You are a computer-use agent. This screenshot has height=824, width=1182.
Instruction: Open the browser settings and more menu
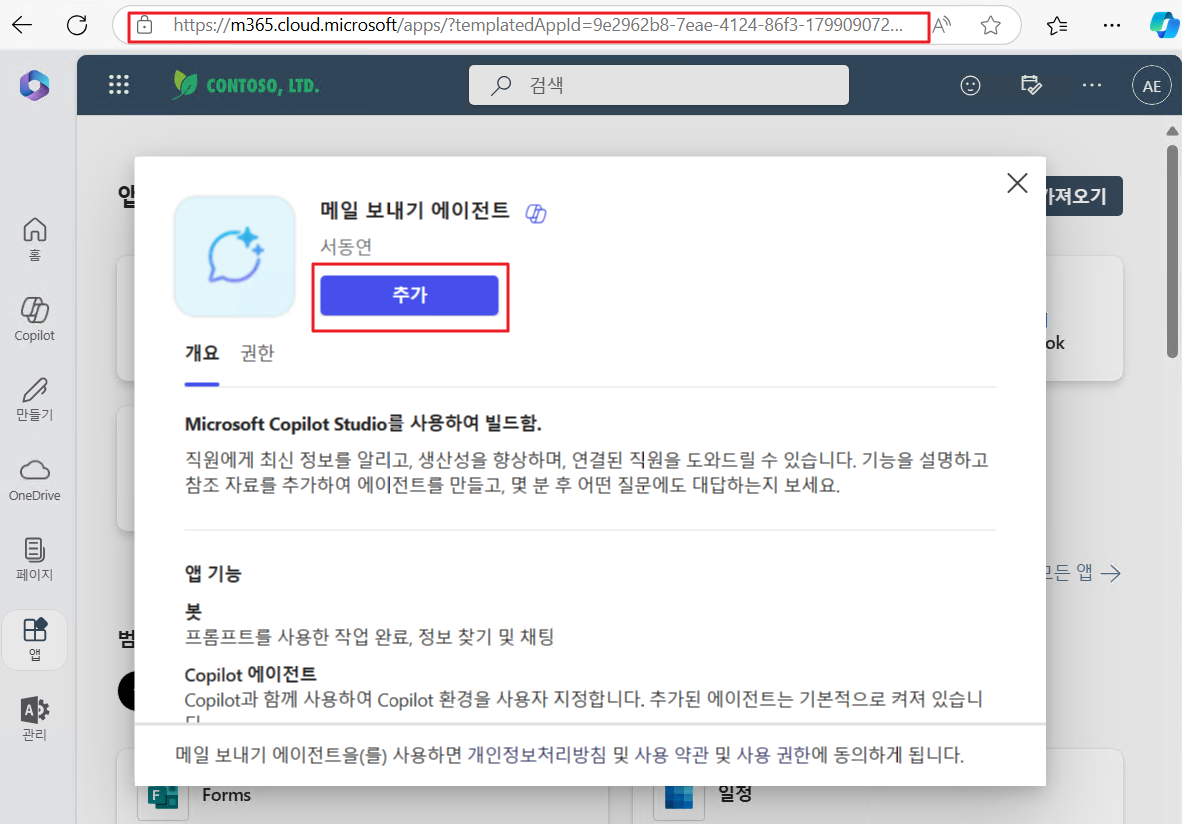pos(1112,26)
